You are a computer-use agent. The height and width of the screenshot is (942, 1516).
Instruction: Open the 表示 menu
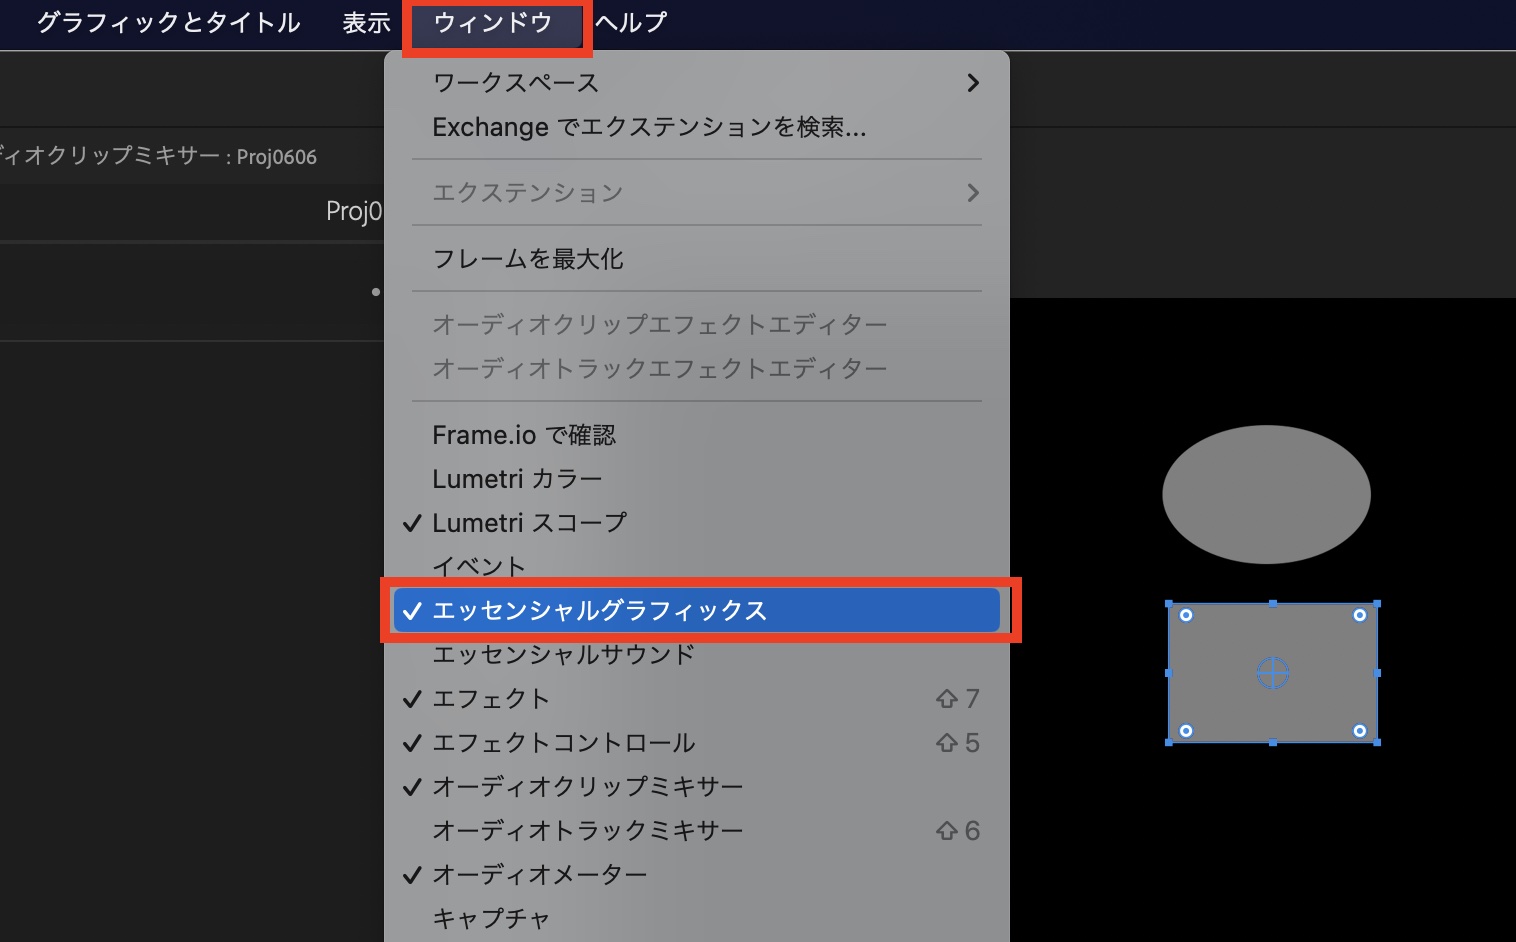[364, 24]
